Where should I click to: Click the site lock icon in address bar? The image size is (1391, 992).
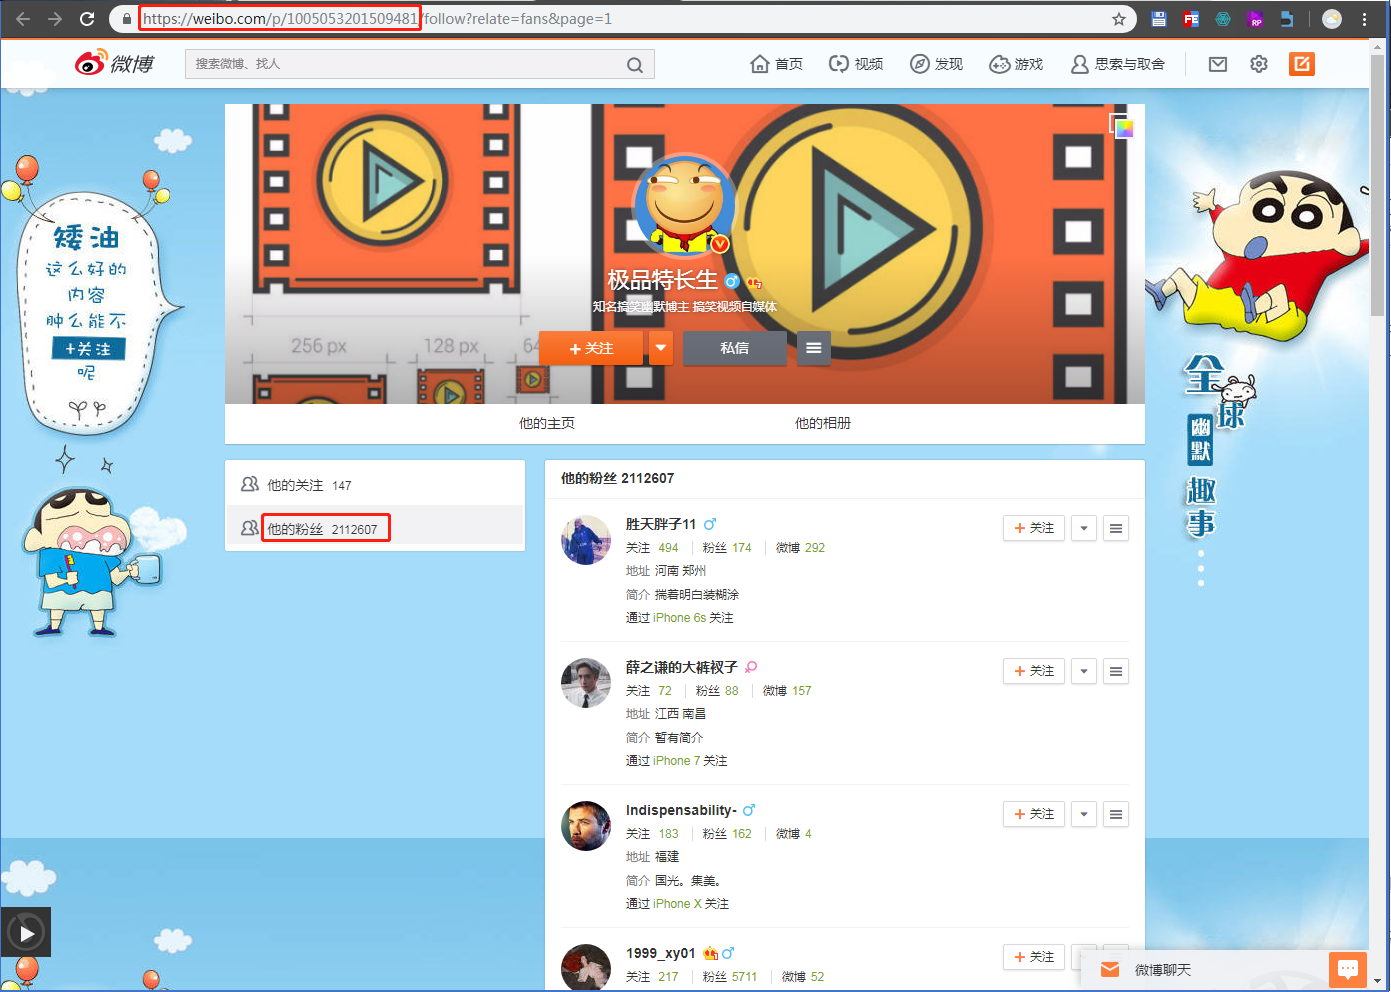coord(126,19)
